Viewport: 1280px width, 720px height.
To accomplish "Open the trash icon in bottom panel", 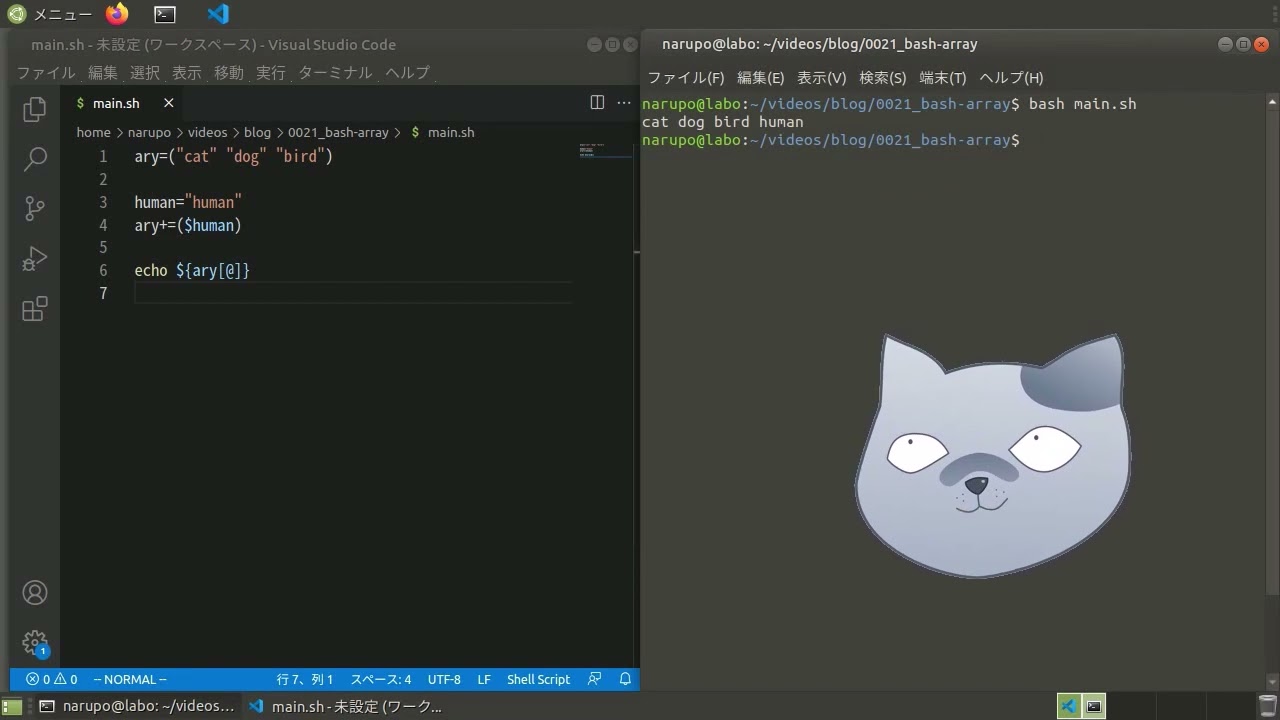I will 1266,706.
